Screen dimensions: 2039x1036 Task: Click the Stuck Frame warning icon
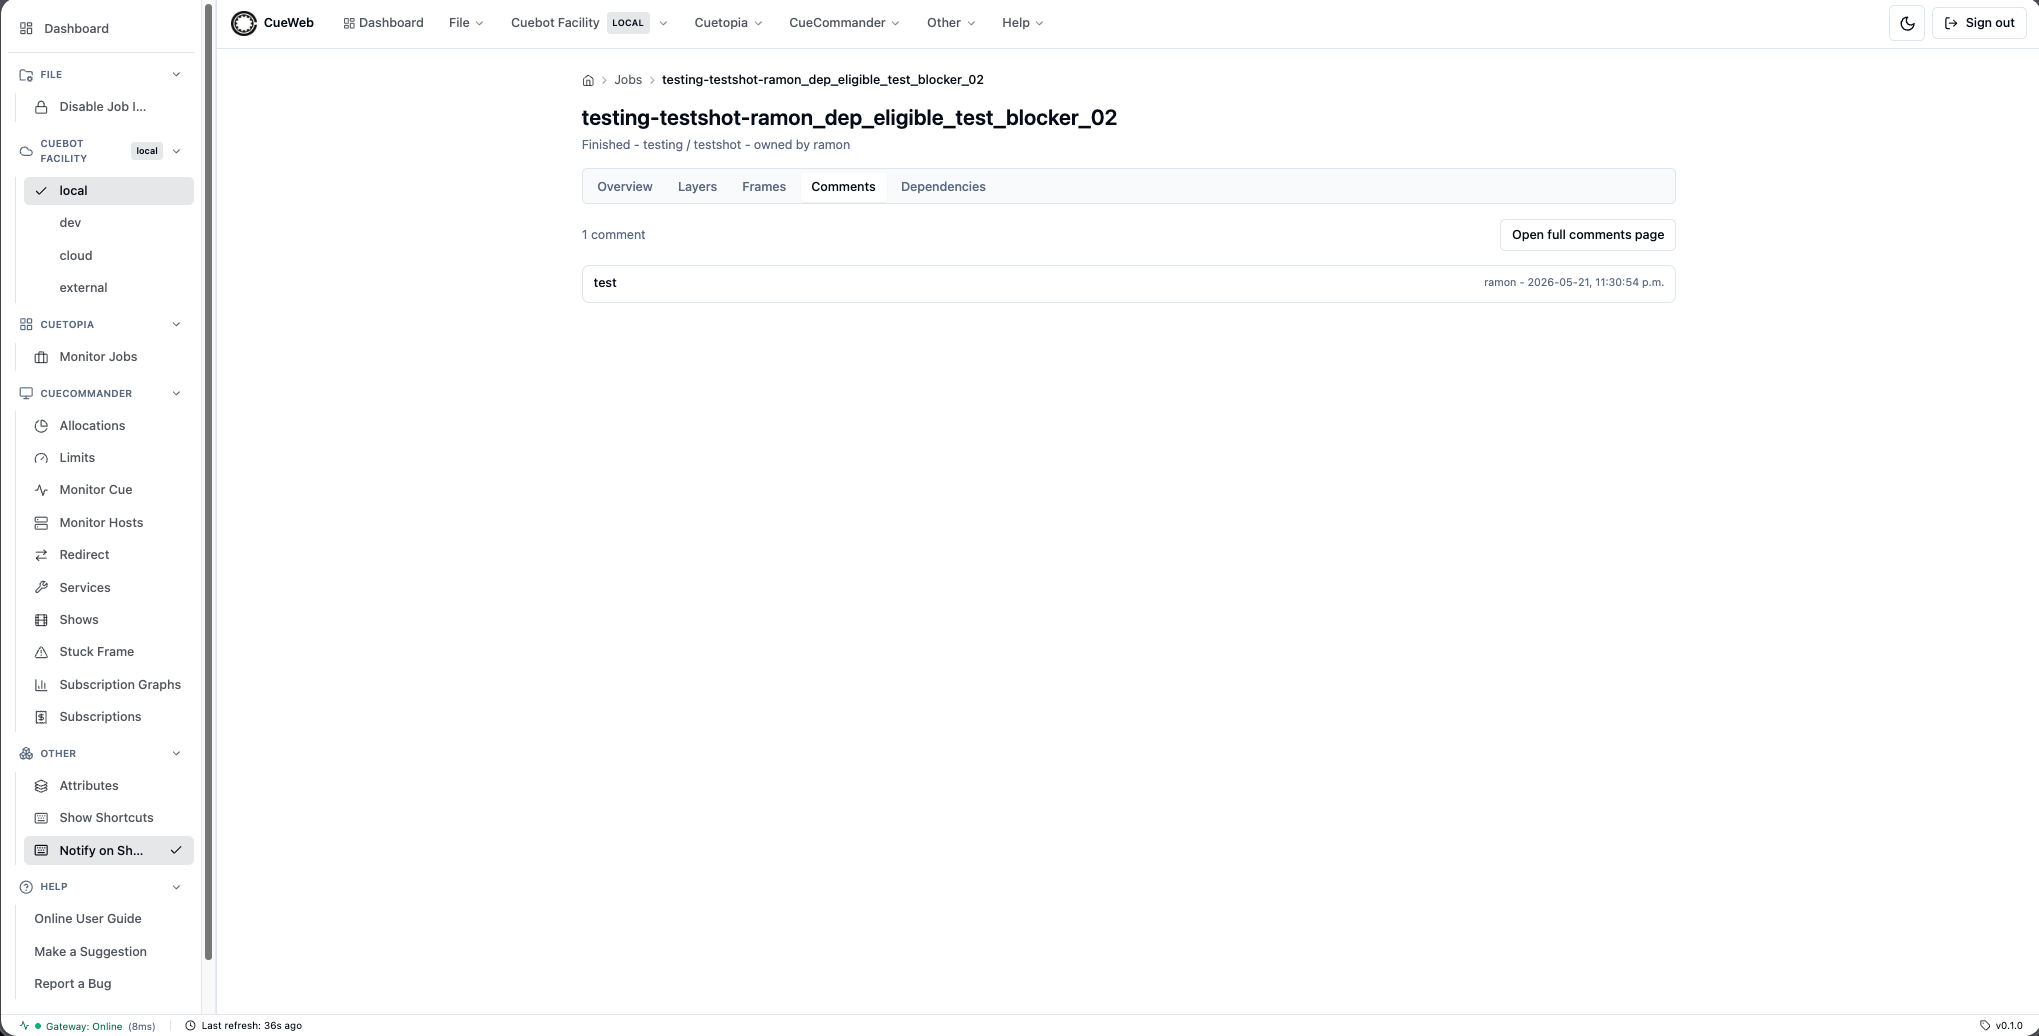pyautogui.click(x=41, y=652)
